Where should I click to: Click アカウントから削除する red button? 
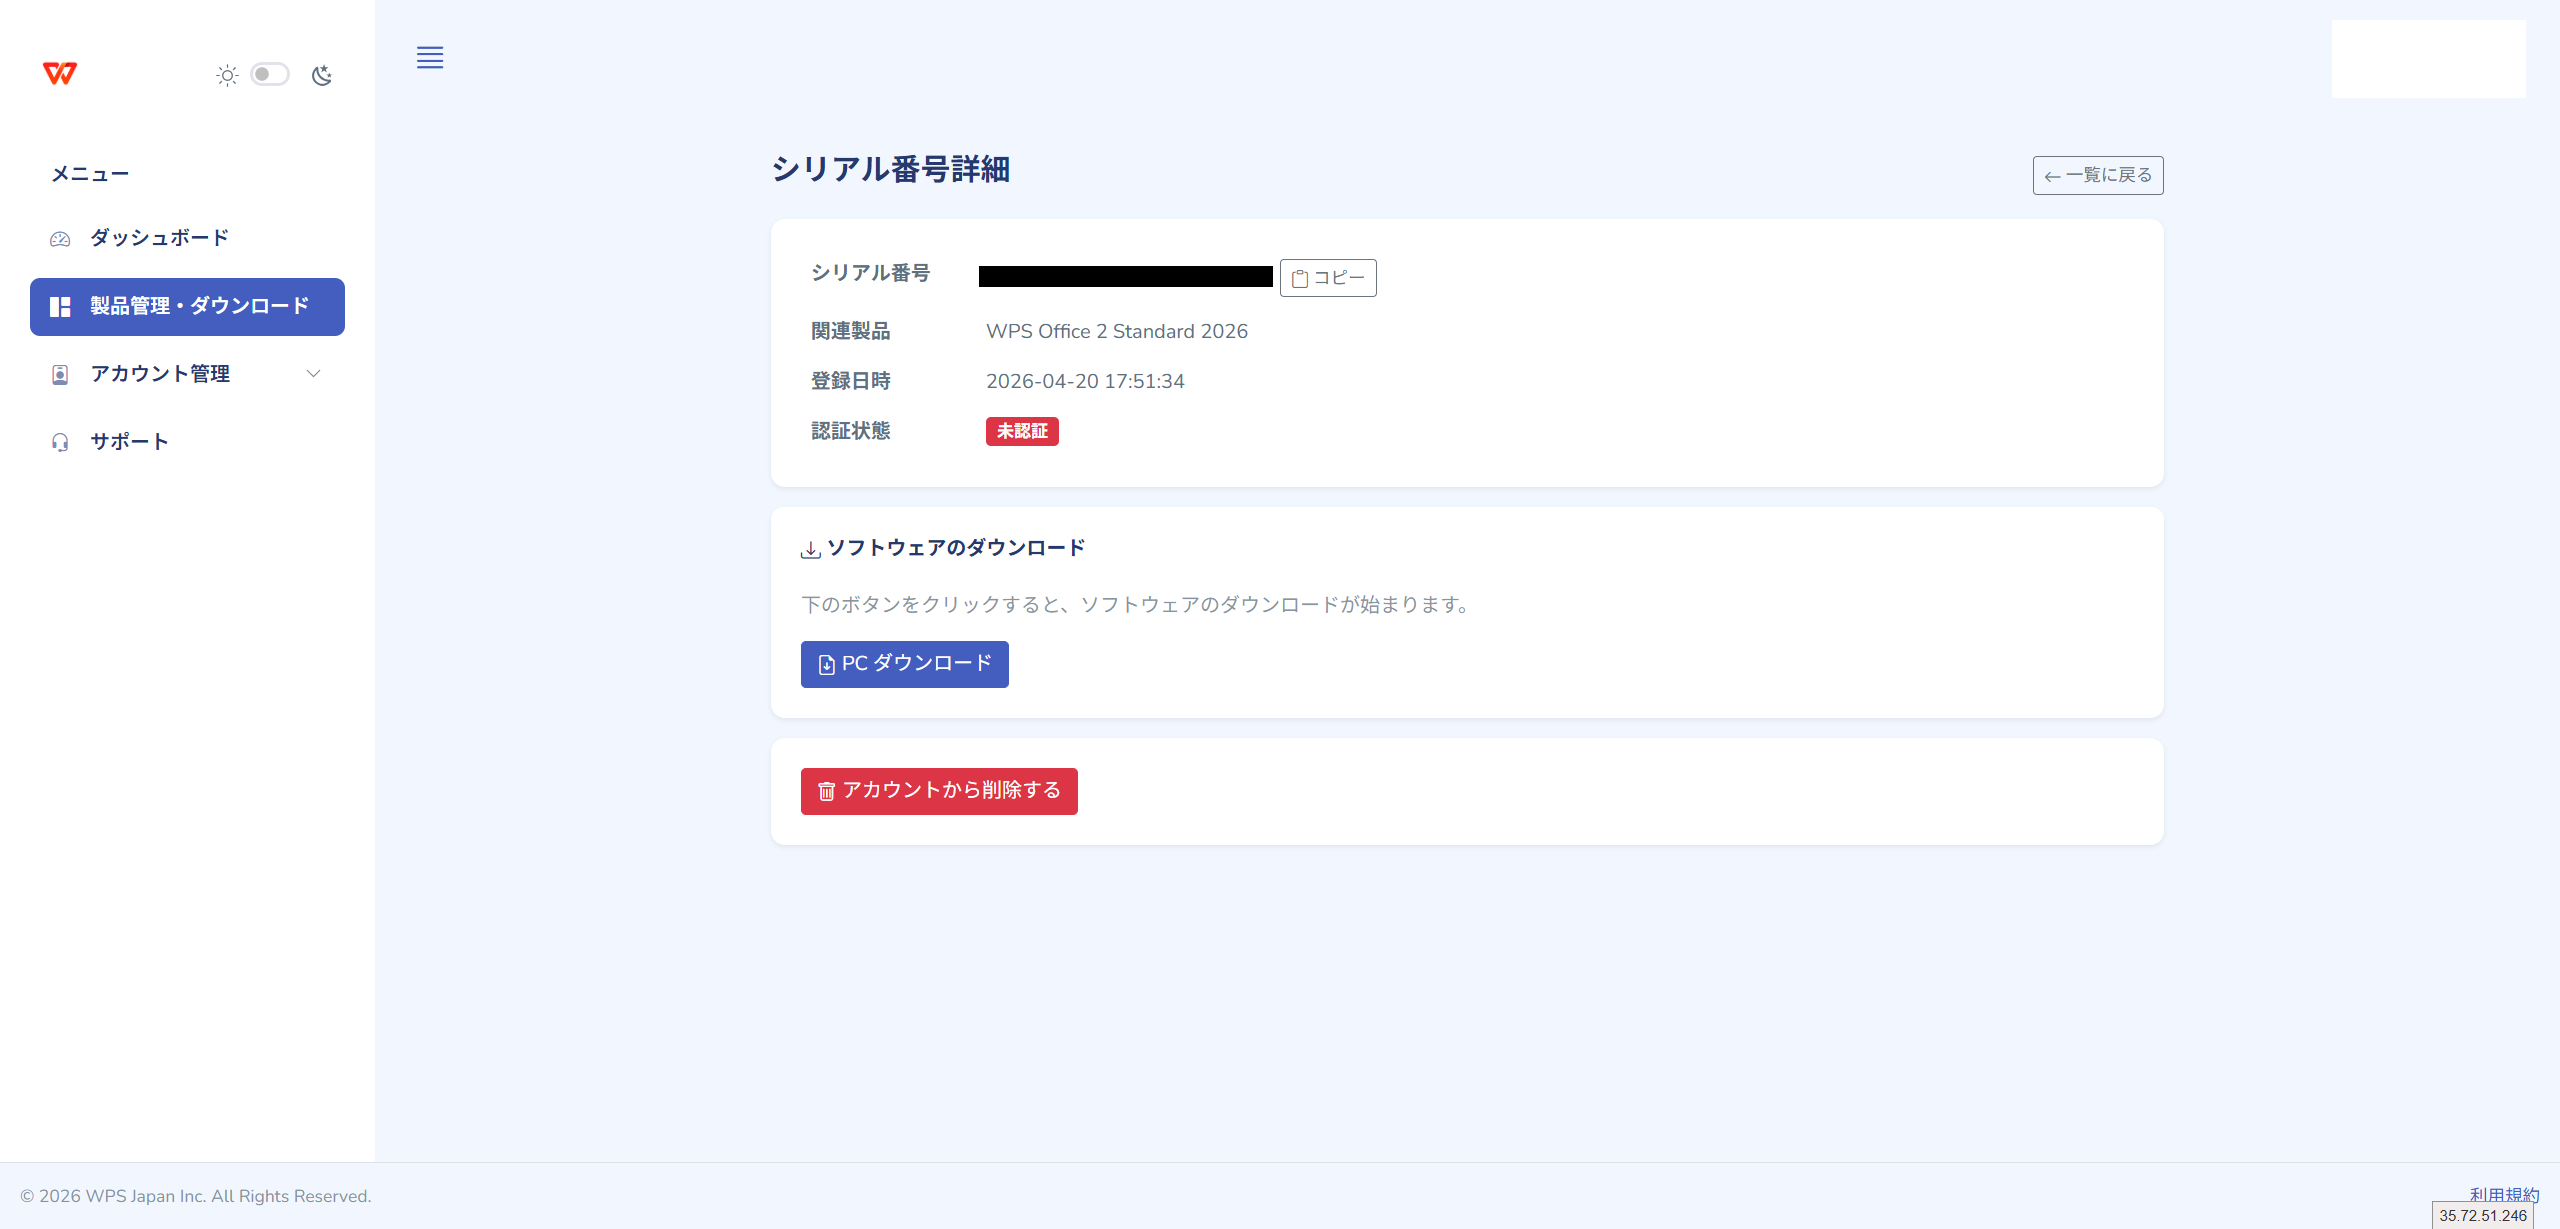[938, 791]
